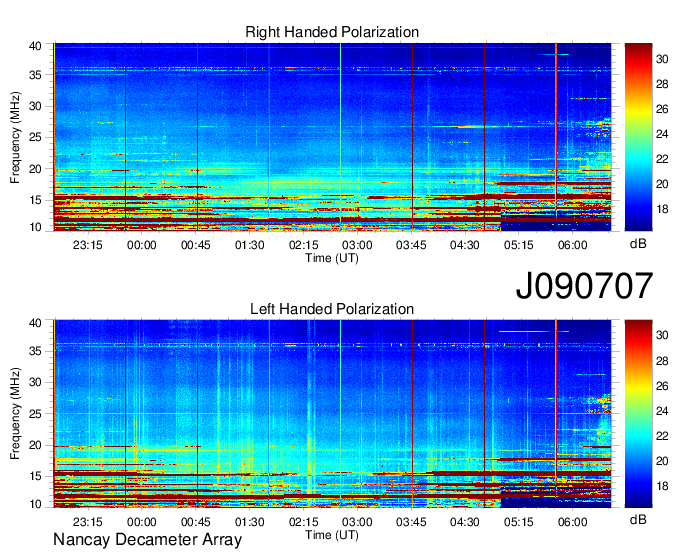680x552 pixels.
Task: Click the "dB" label under the upper colorbar
Action: point(638,244)
